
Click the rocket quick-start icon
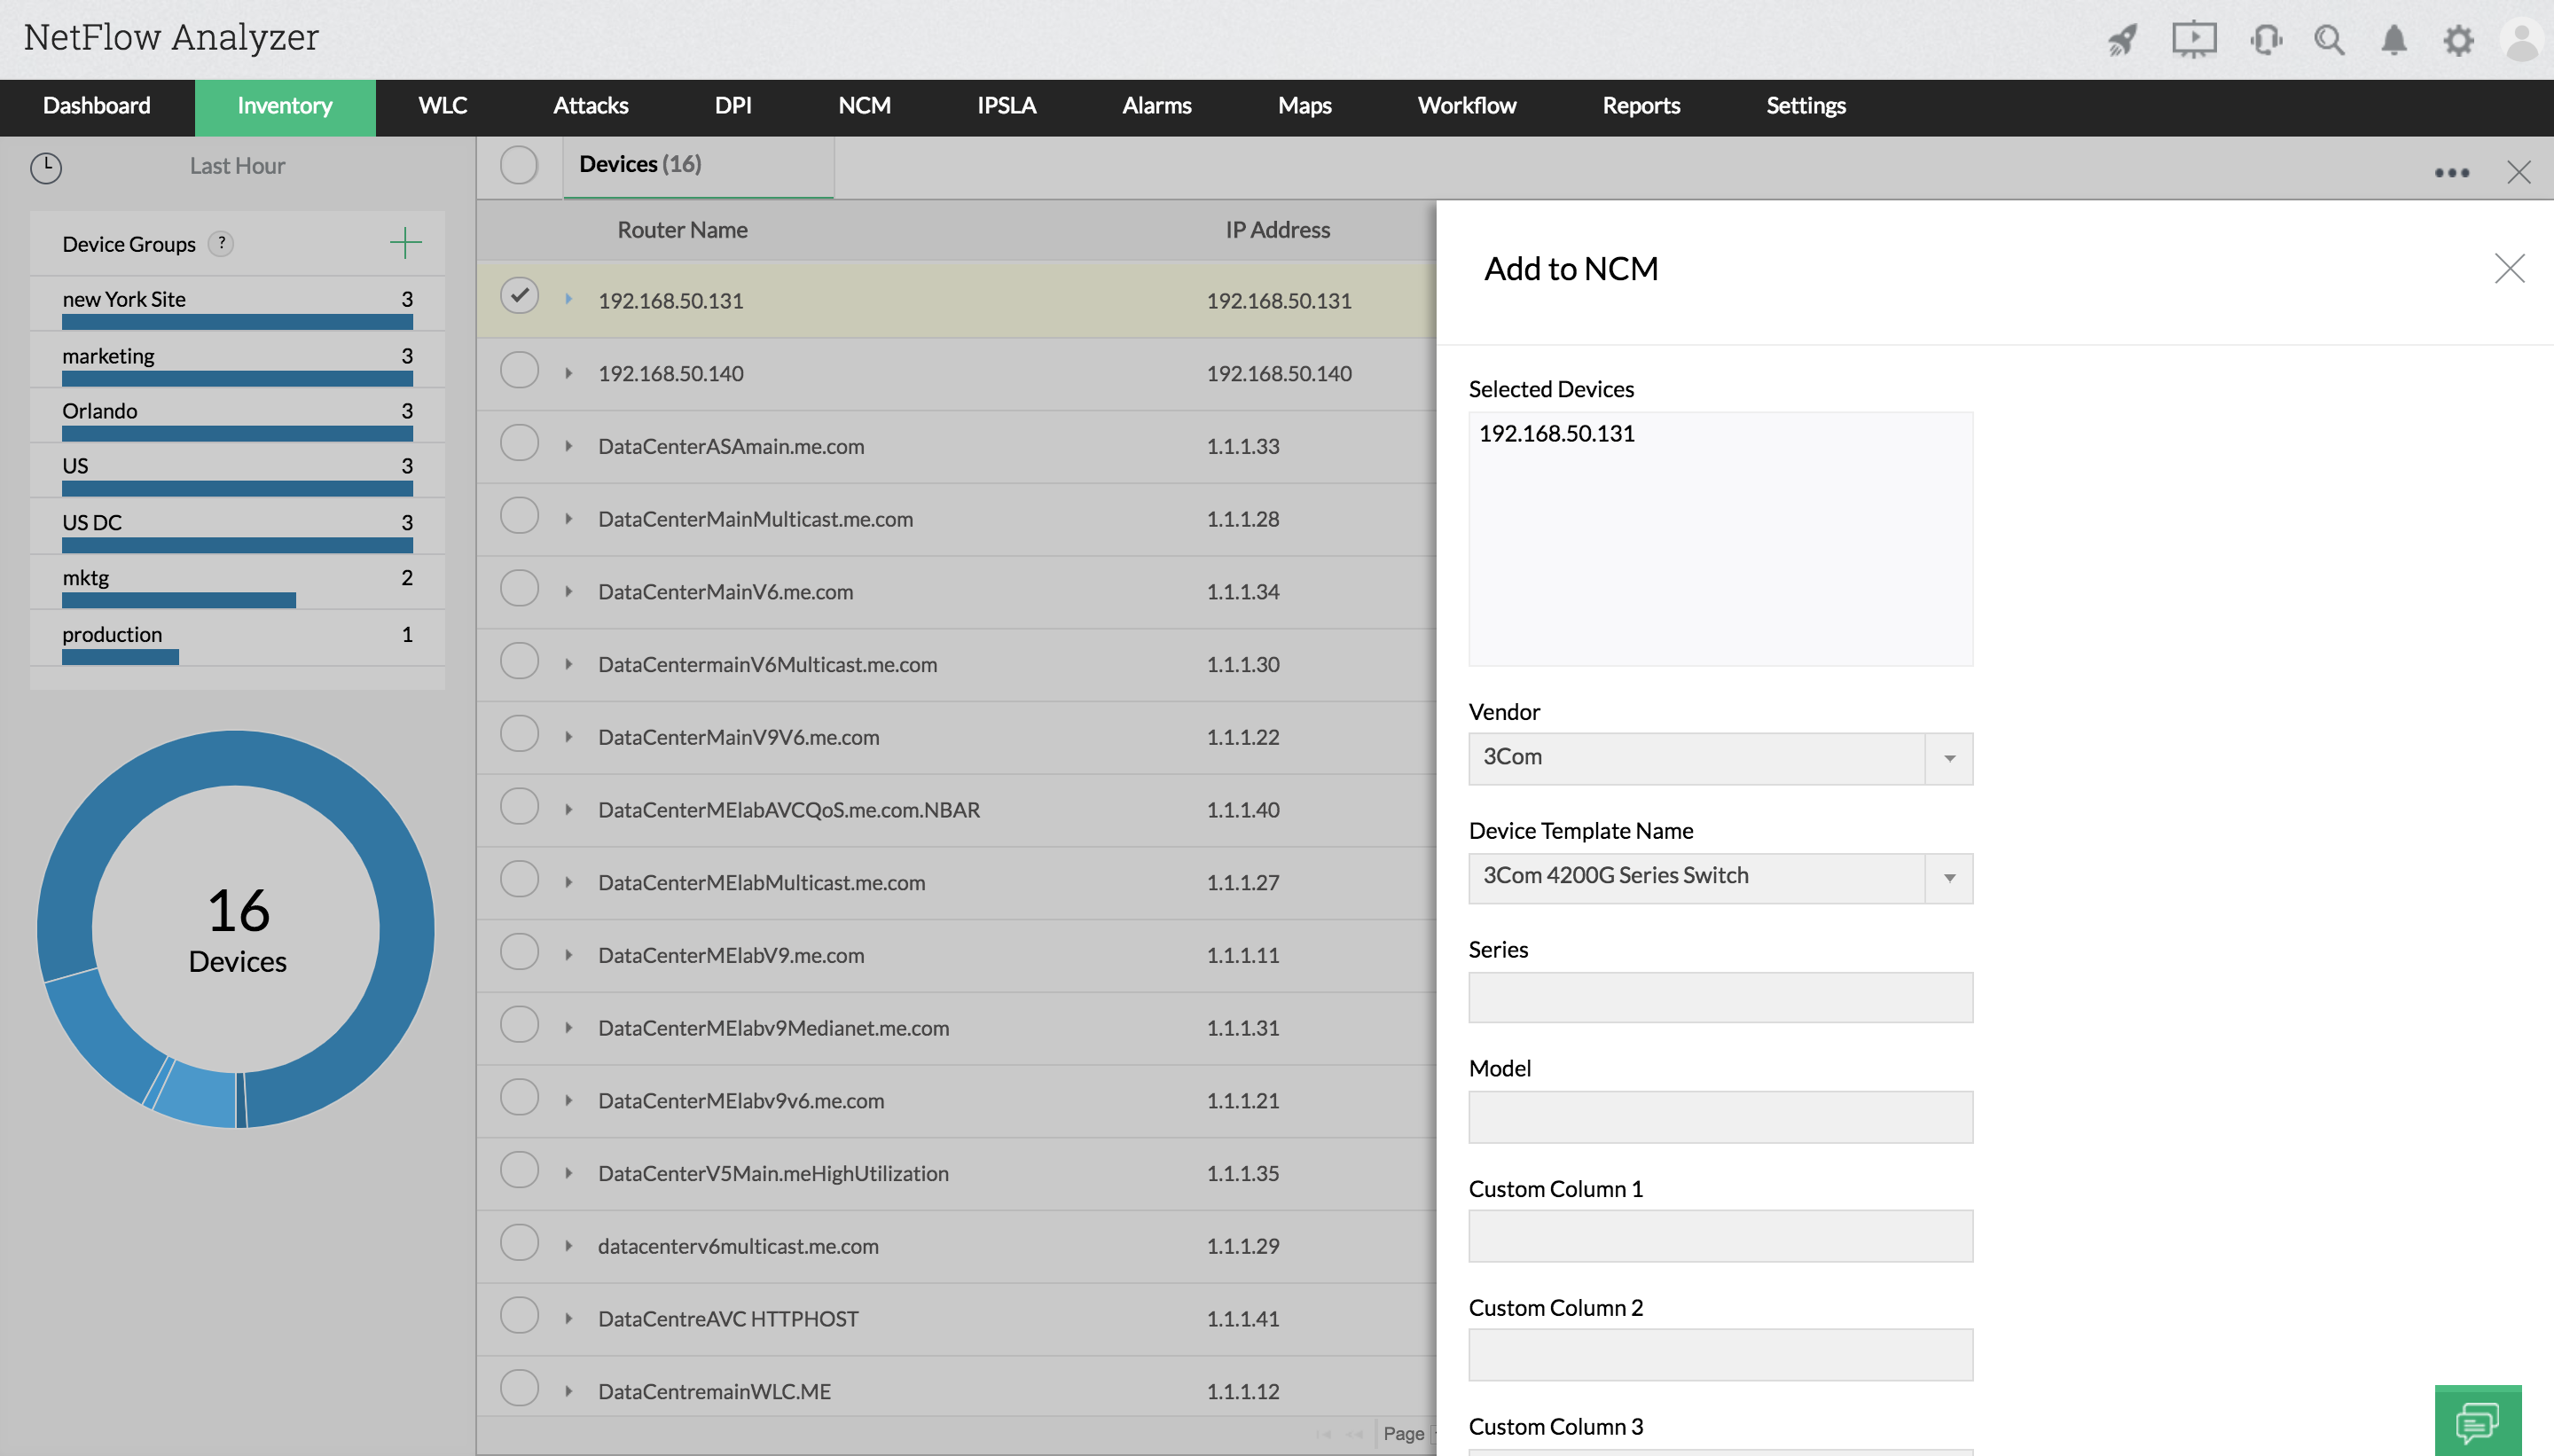[2123, 40]
